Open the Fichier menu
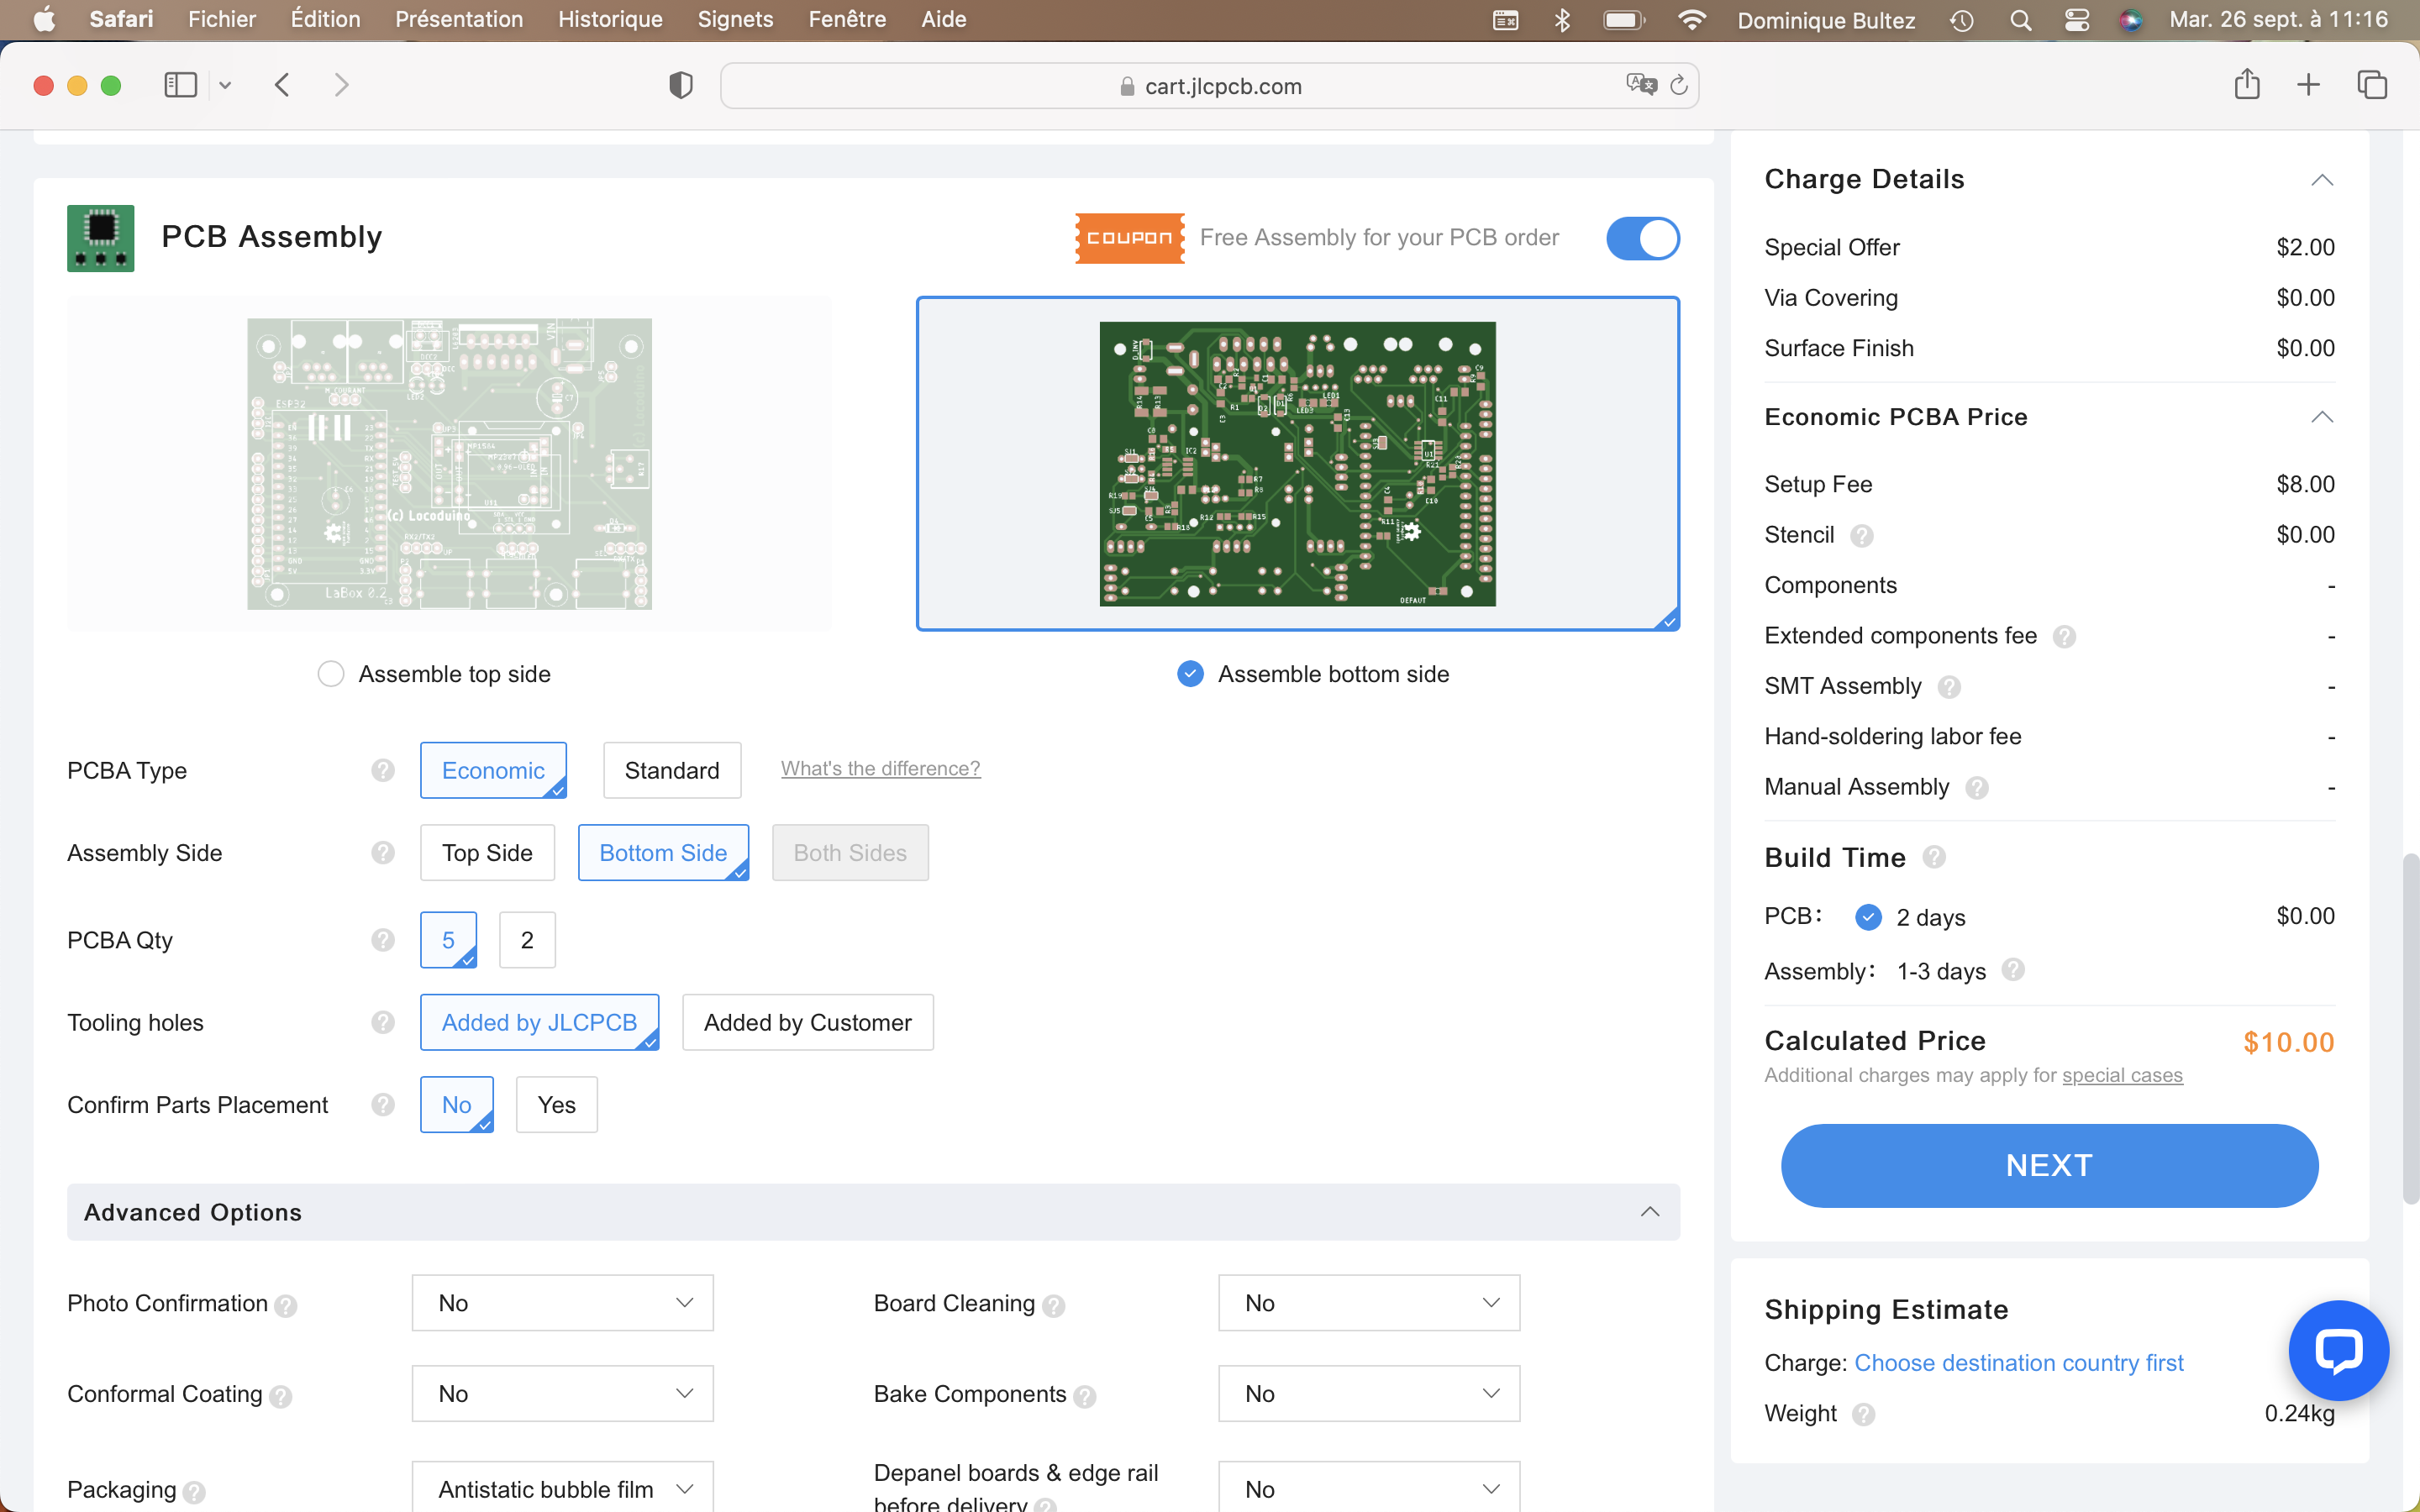Screen dimensions: 2420x1512 tap(222, 19)
